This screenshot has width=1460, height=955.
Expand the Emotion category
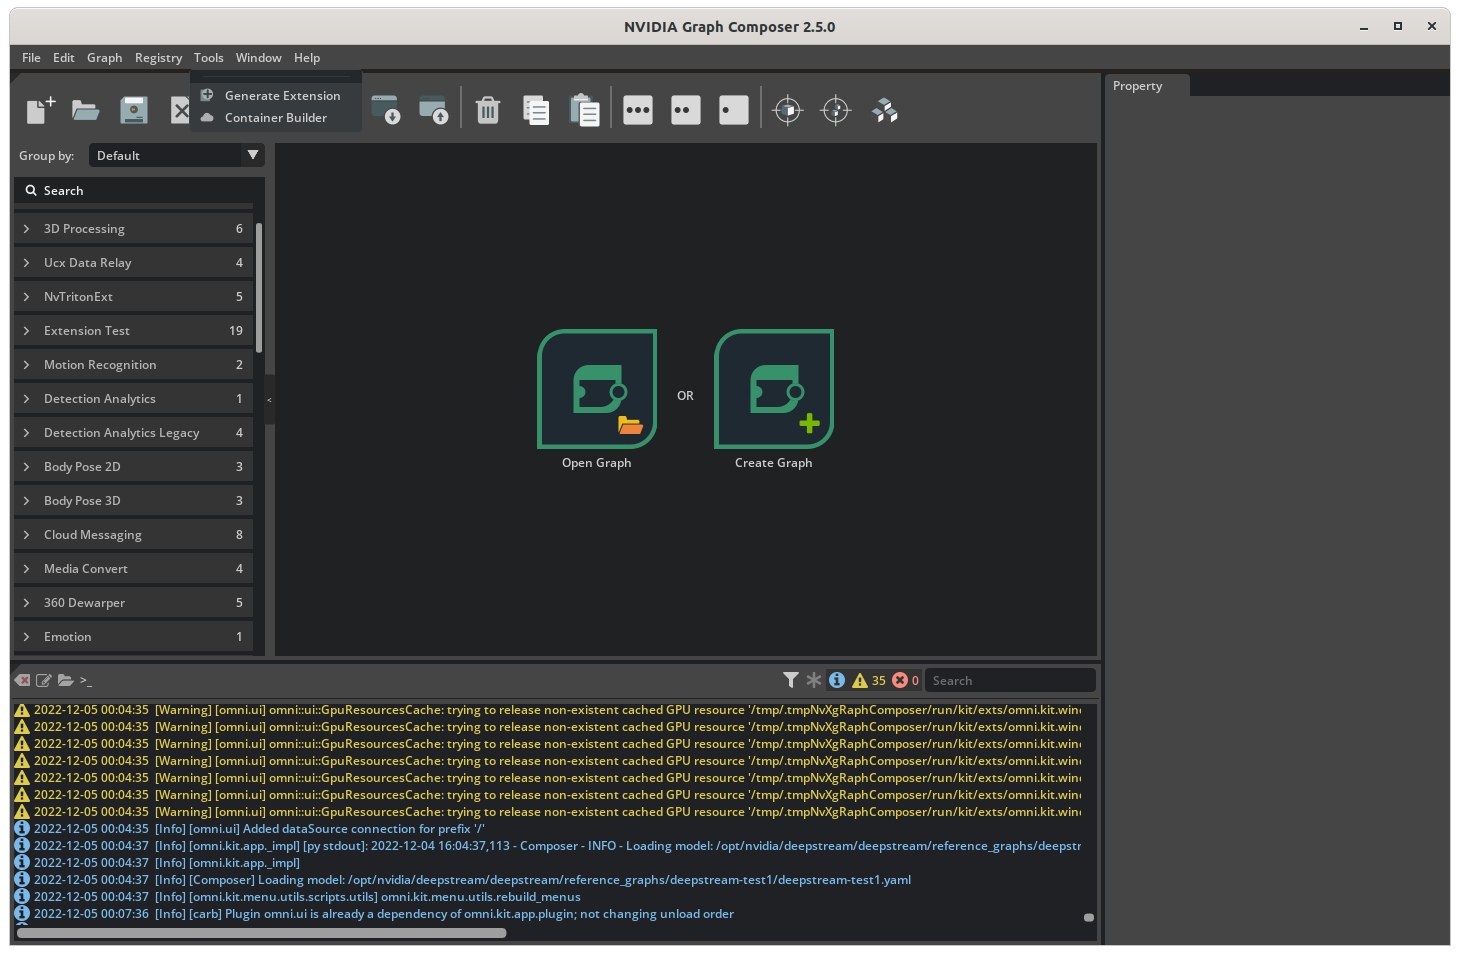click(134, 637)
